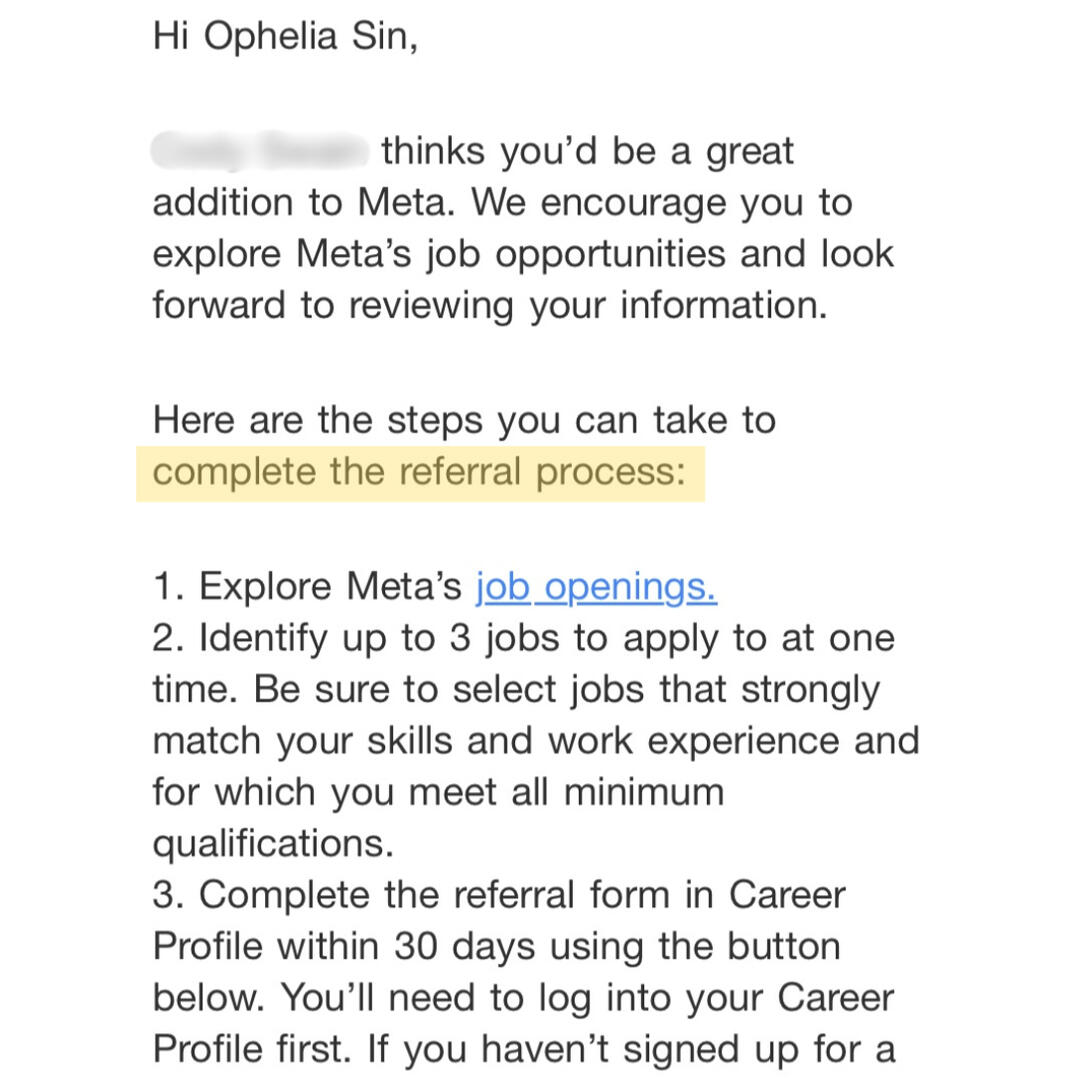Click the line "time. Be sure to select jobs that strongly"
Viewport: 1080px width, 1078px height.
[516, 690]
